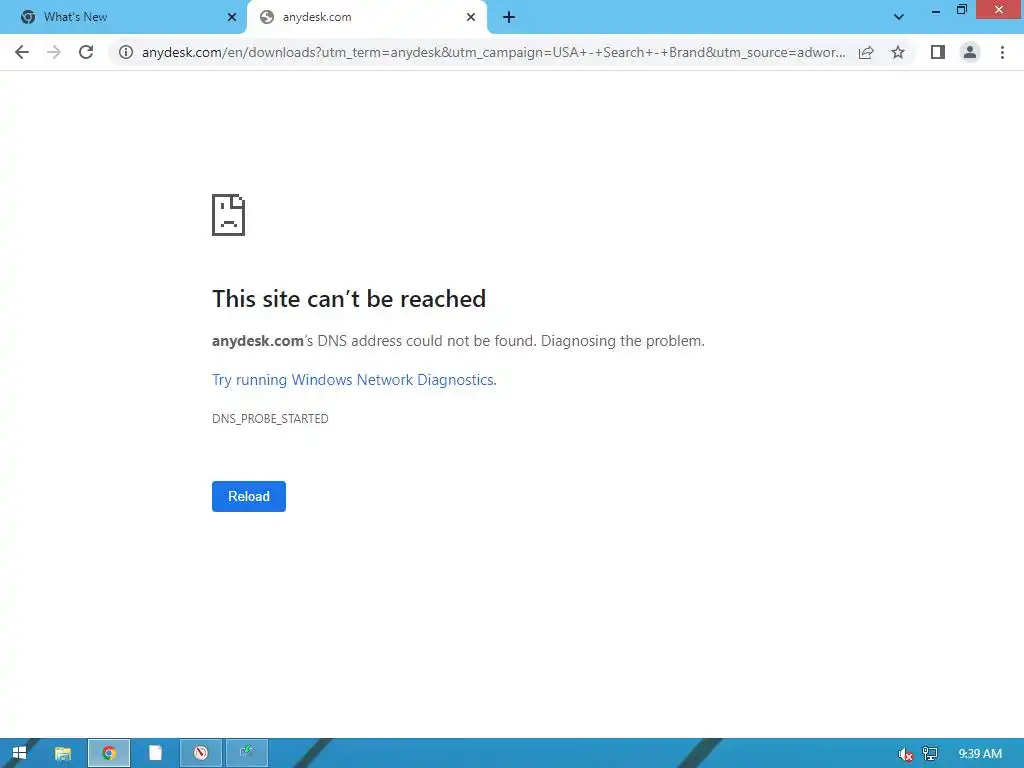The image size is (1024, 768).
Task: Click the sad page error icon
Action: pos(229,215)
